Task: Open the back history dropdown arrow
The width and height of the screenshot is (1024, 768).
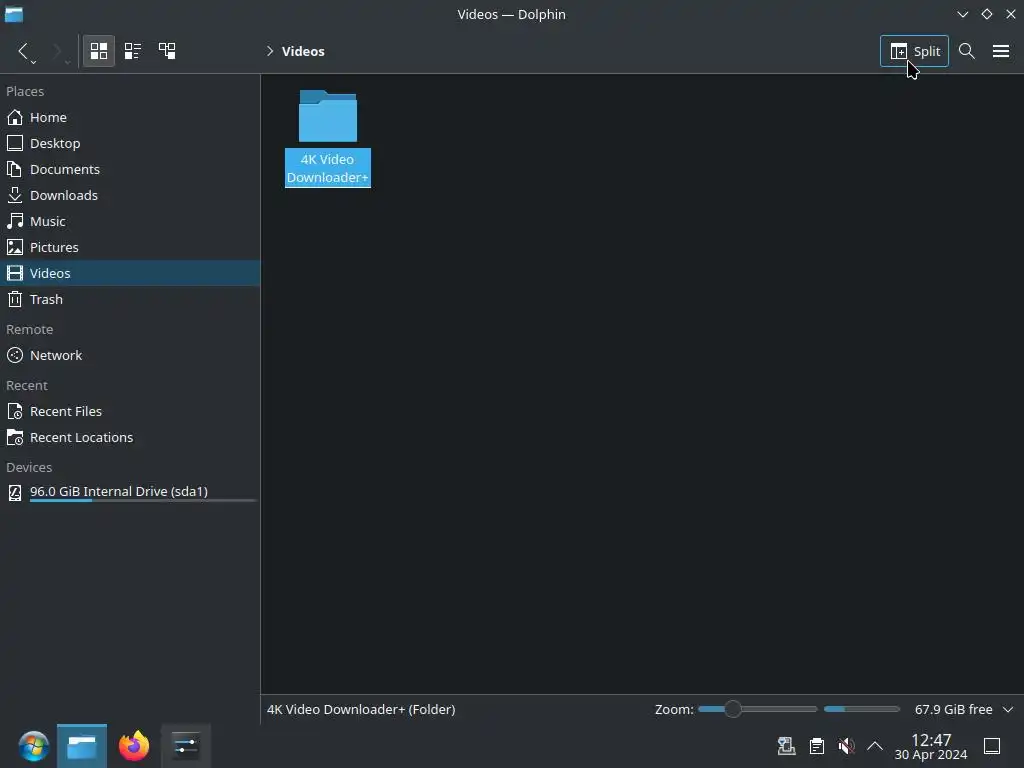Action: (x=33, y=61)
